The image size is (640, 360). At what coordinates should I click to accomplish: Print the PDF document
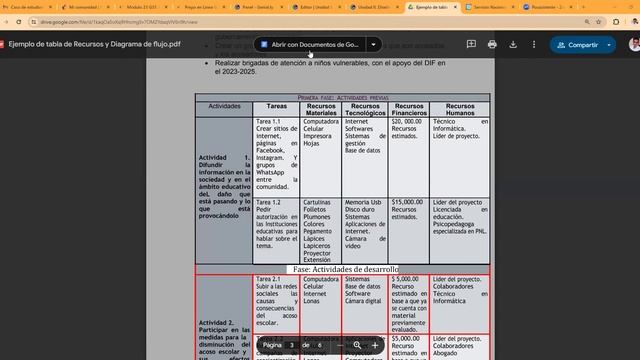(x=492, y=44)
